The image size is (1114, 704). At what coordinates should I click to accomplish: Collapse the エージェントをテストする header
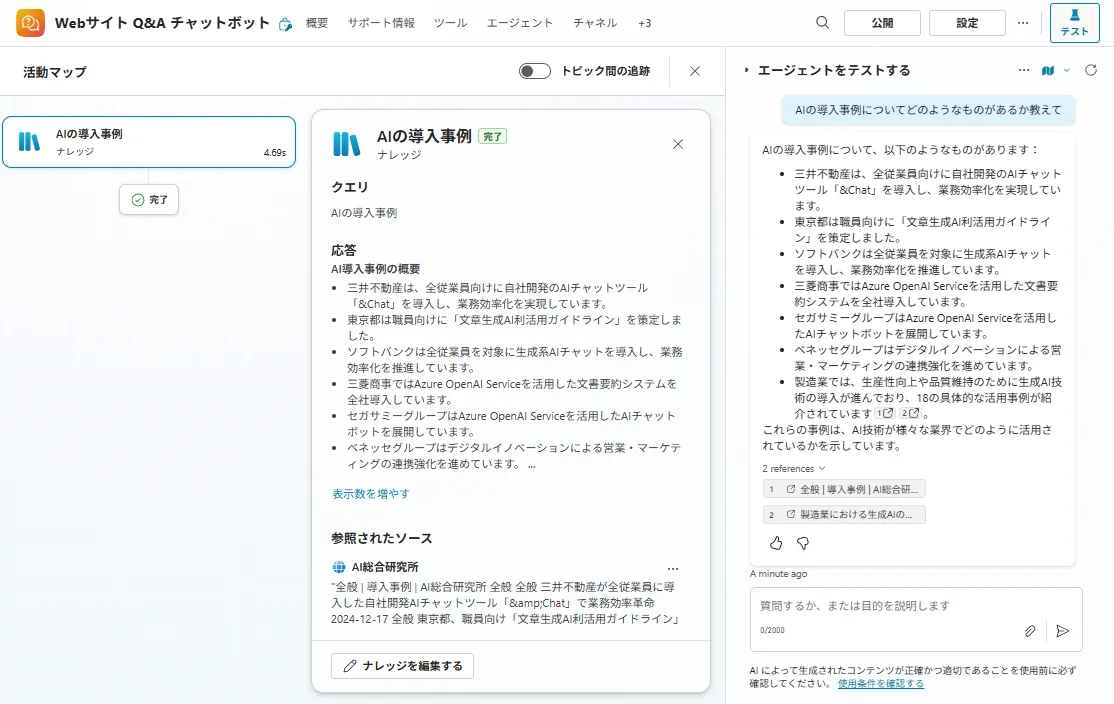[745, 70]
